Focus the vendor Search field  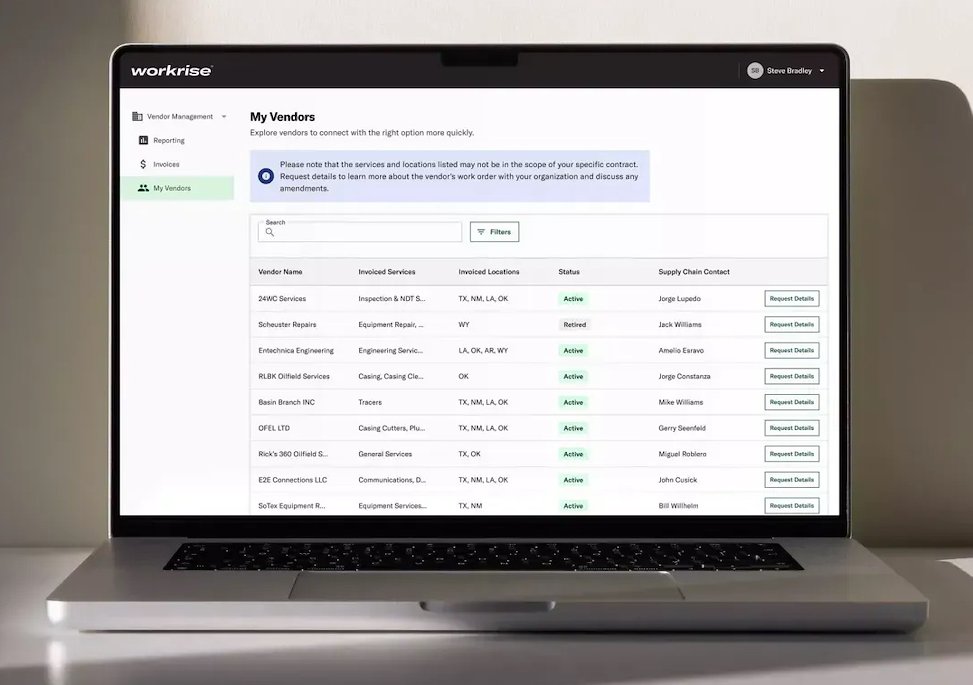tap(360, 232)
